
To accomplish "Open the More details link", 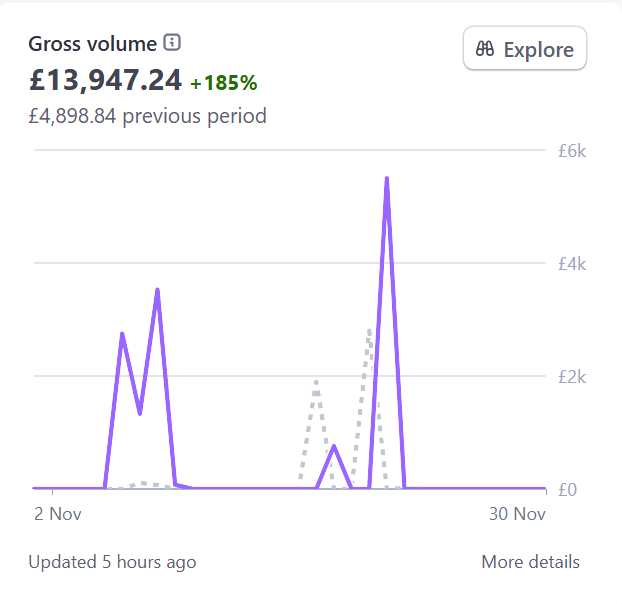I will pos(530,562).
